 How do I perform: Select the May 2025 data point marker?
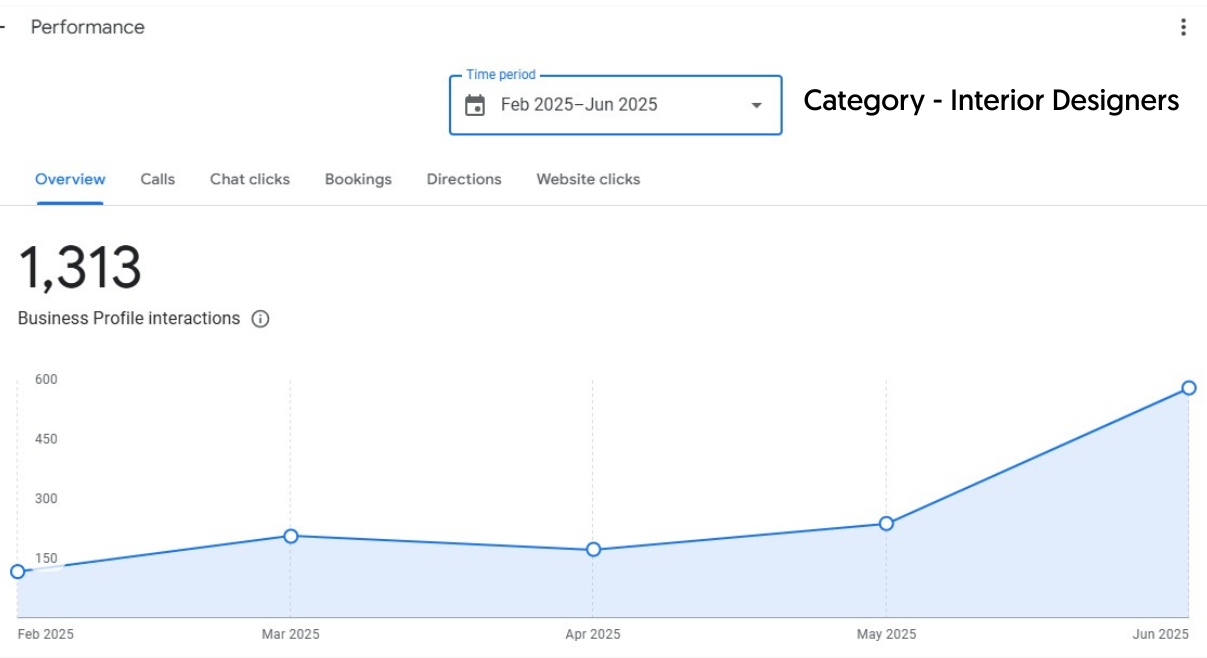point(886,523)
